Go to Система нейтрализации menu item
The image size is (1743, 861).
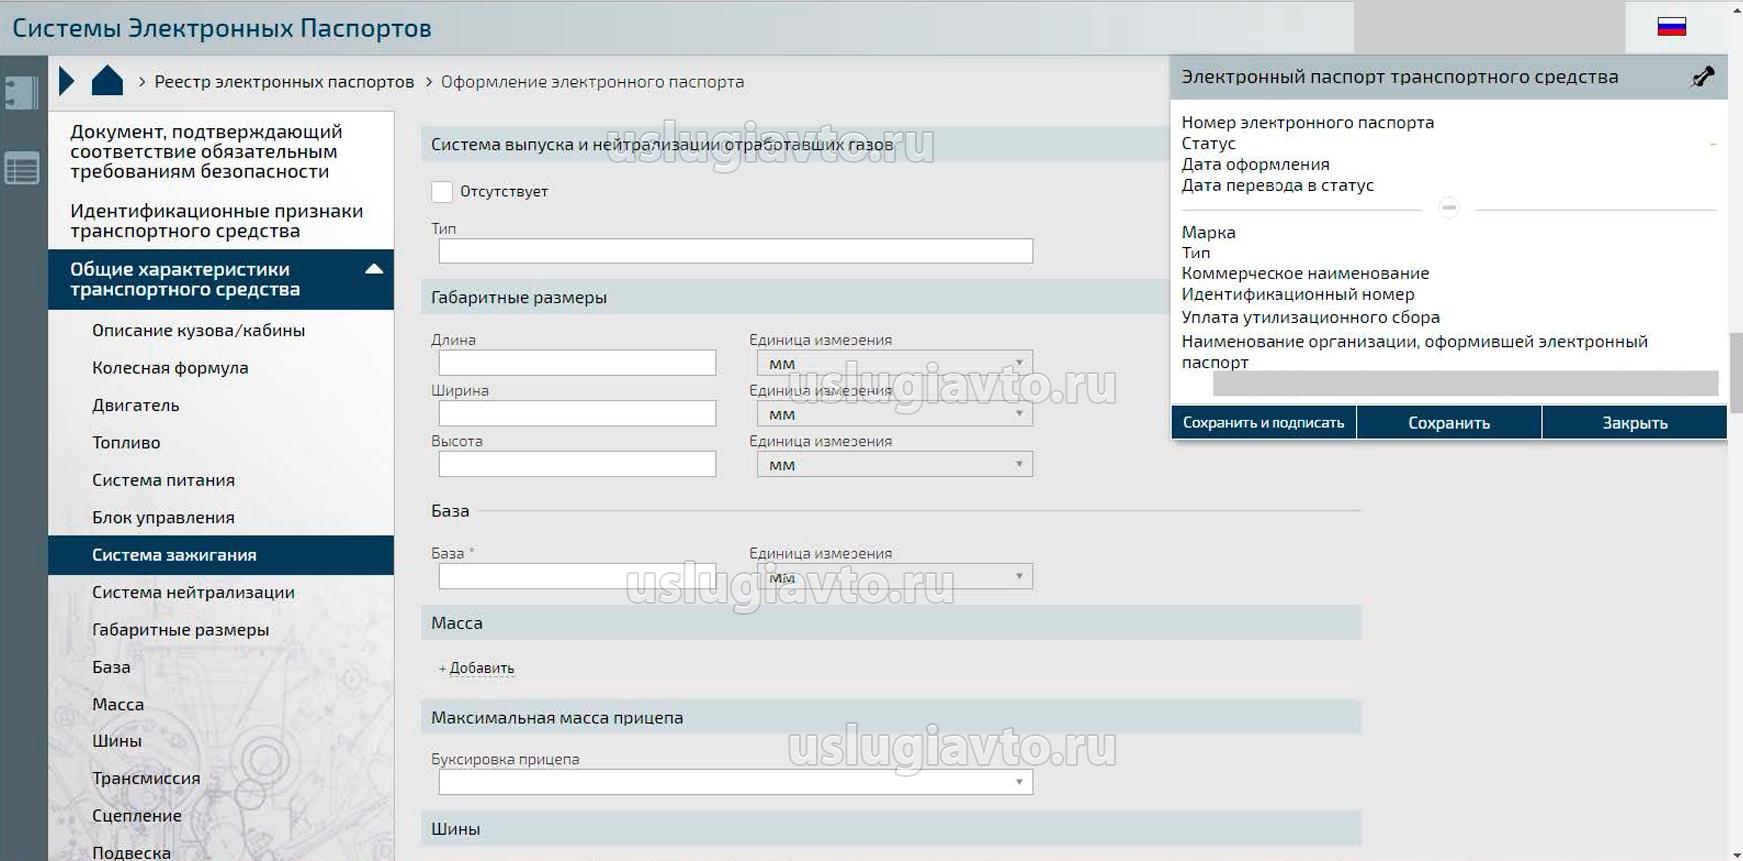click(x=193, y=592)
